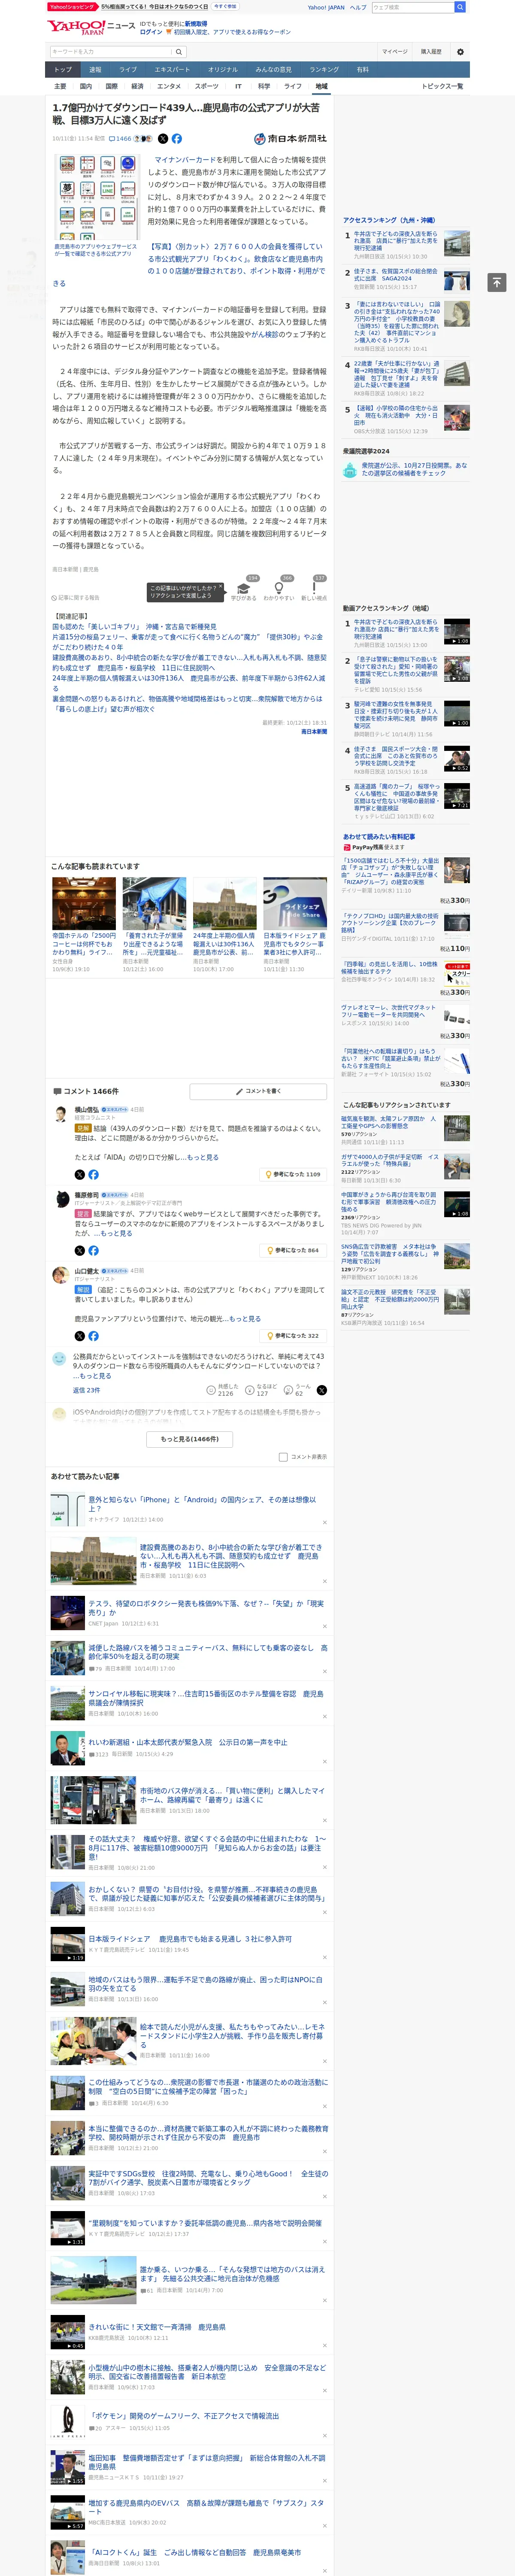Share article on X below headline
This screenshot has width=515, height=2576.
(x=163, y=139)
